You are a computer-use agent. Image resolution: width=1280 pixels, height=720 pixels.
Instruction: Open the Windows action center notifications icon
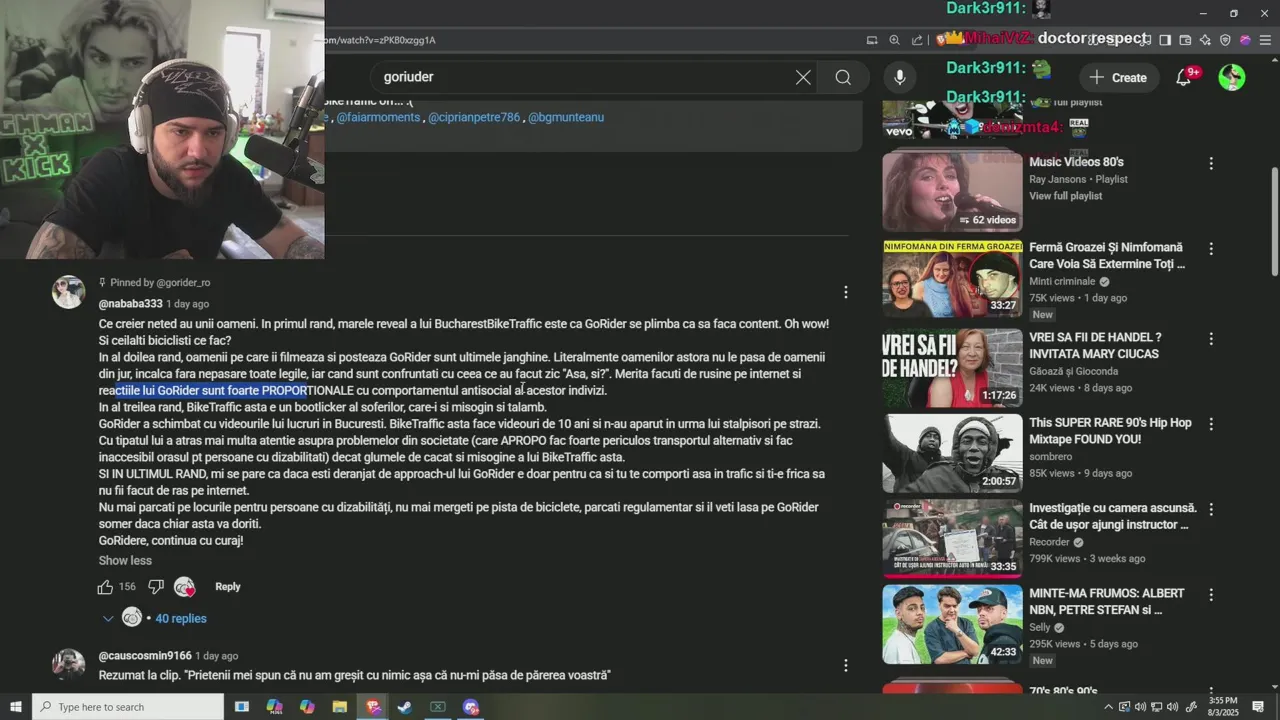click(x=1258, y=707)
